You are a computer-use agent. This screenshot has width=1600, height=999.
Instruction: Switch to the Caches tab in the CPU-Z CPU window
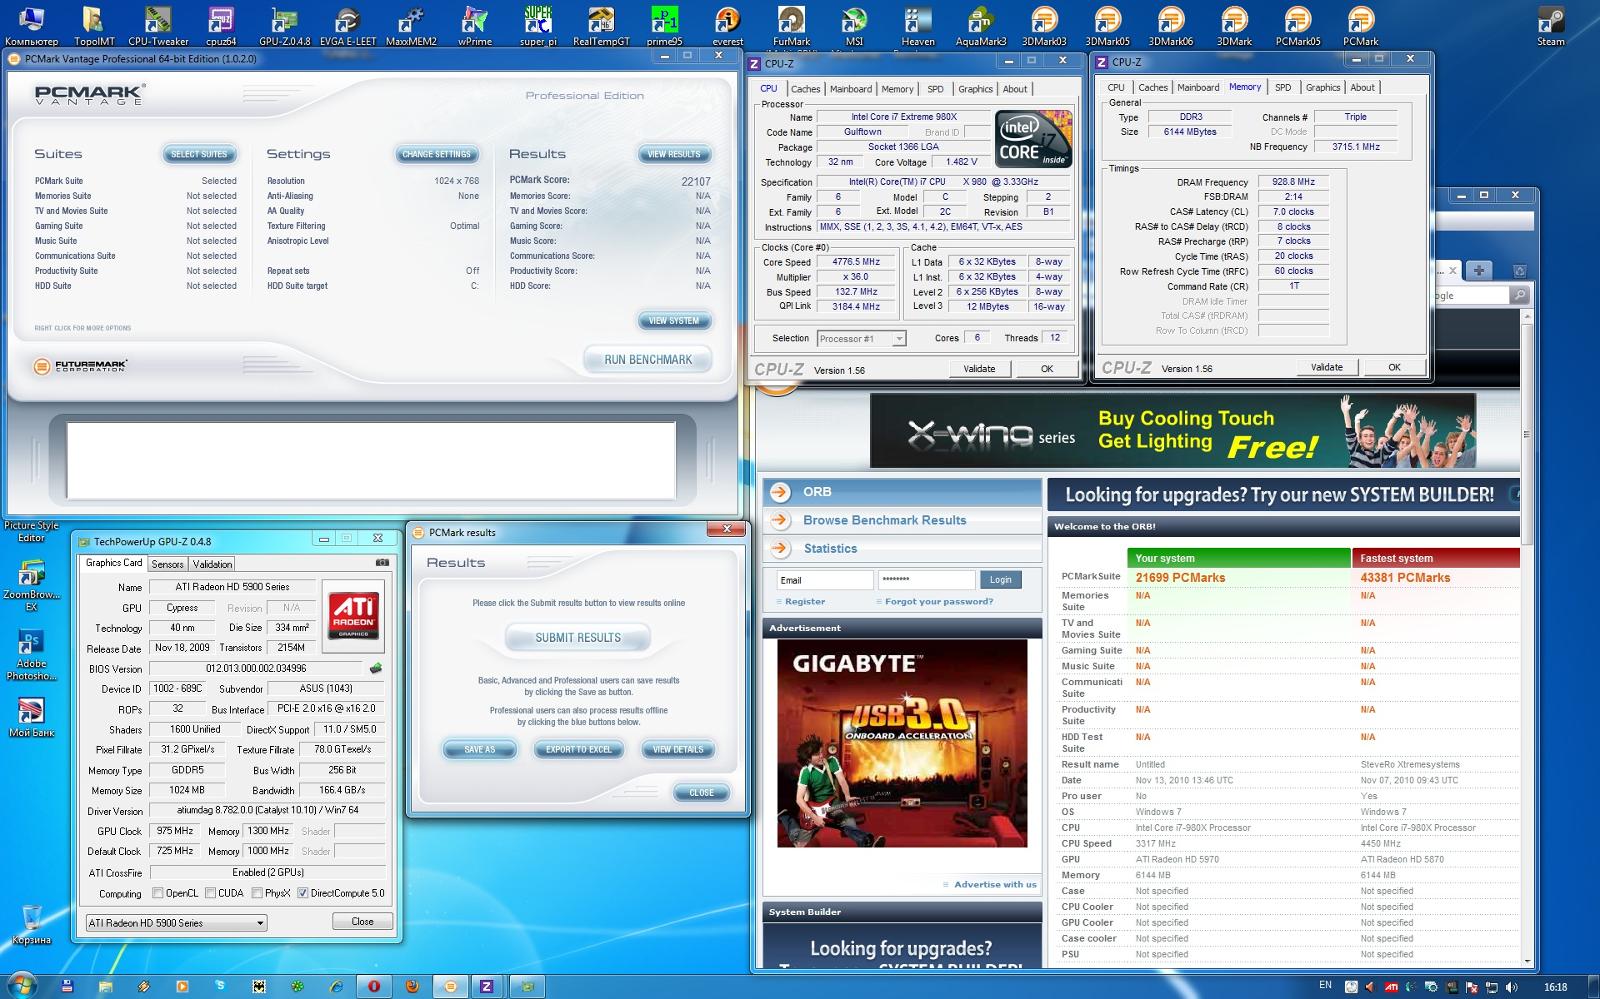point(805,89)
